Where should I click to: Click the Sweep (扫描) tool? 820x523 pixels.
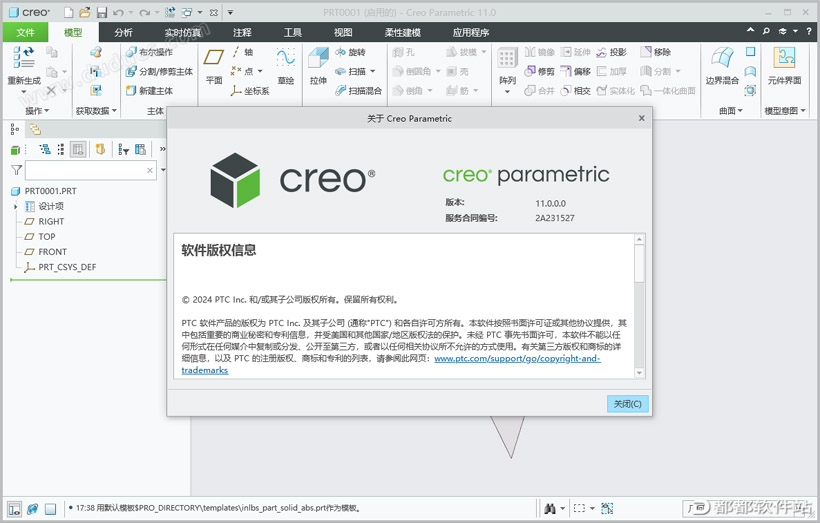point(350,71)
